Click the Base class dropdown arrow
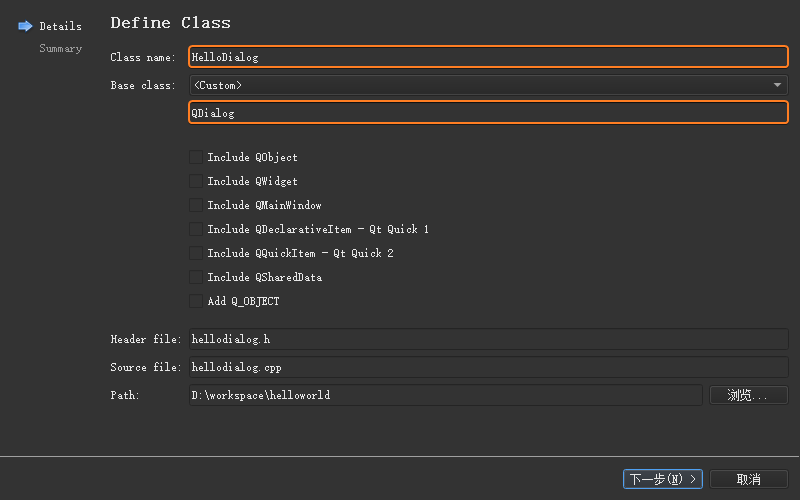This screenshot has width=800, height=500. point(778,85)
